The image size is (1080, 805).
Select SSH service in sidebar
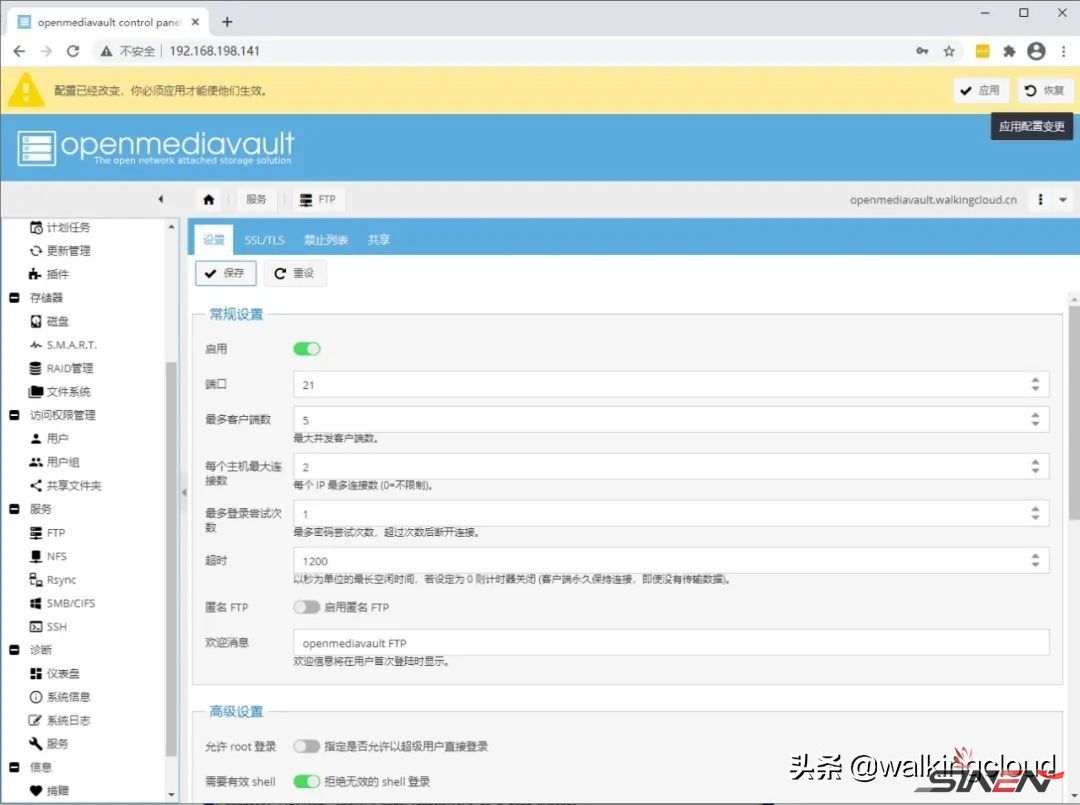click(x=48, y=626)
